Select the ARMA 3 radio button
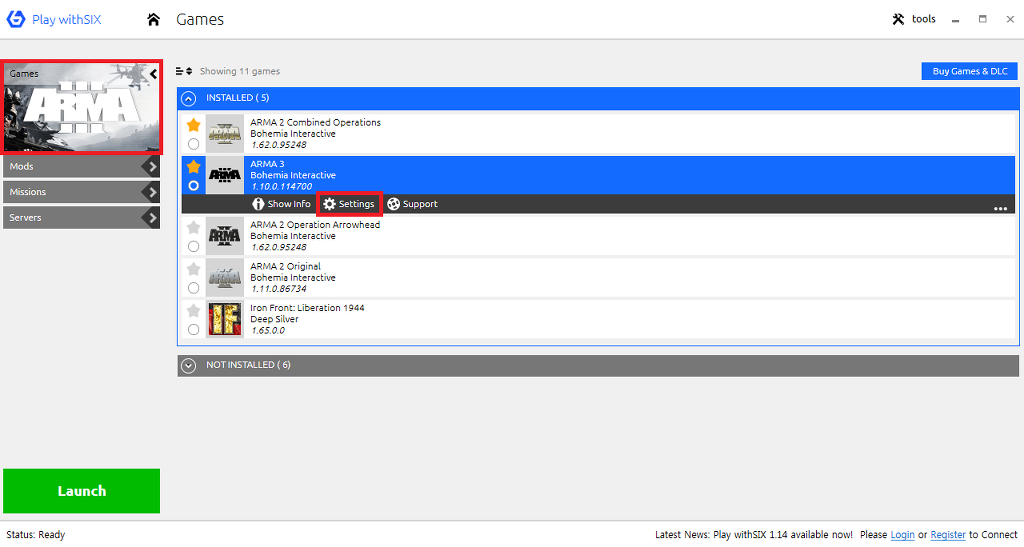 click(193, 185)
